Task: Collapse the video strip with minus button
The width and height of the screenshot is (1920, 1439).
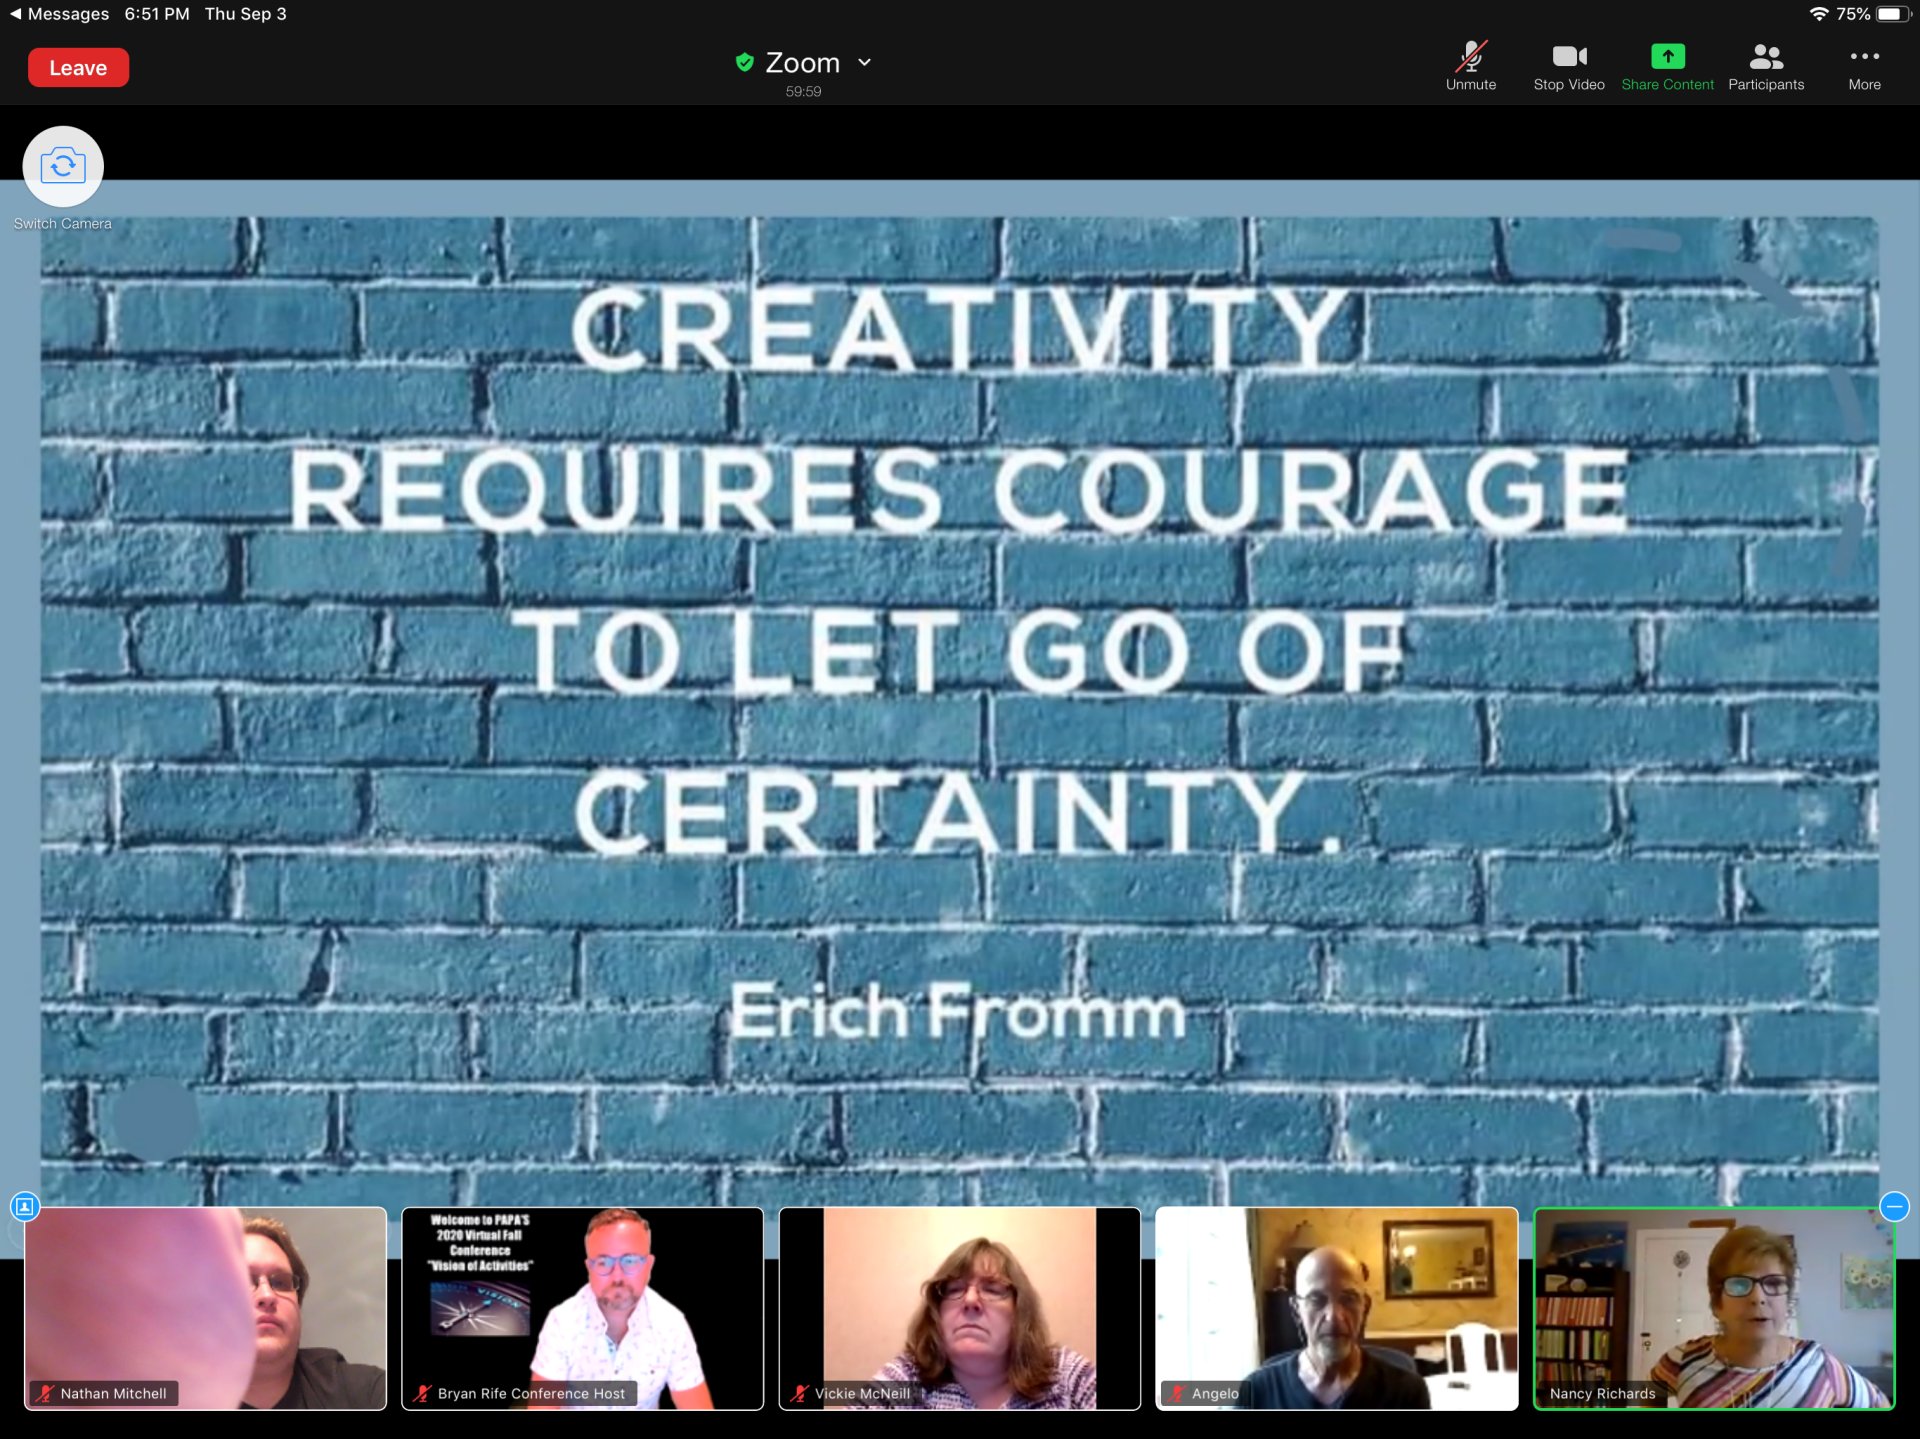Action: [x=1894, y=1206]
